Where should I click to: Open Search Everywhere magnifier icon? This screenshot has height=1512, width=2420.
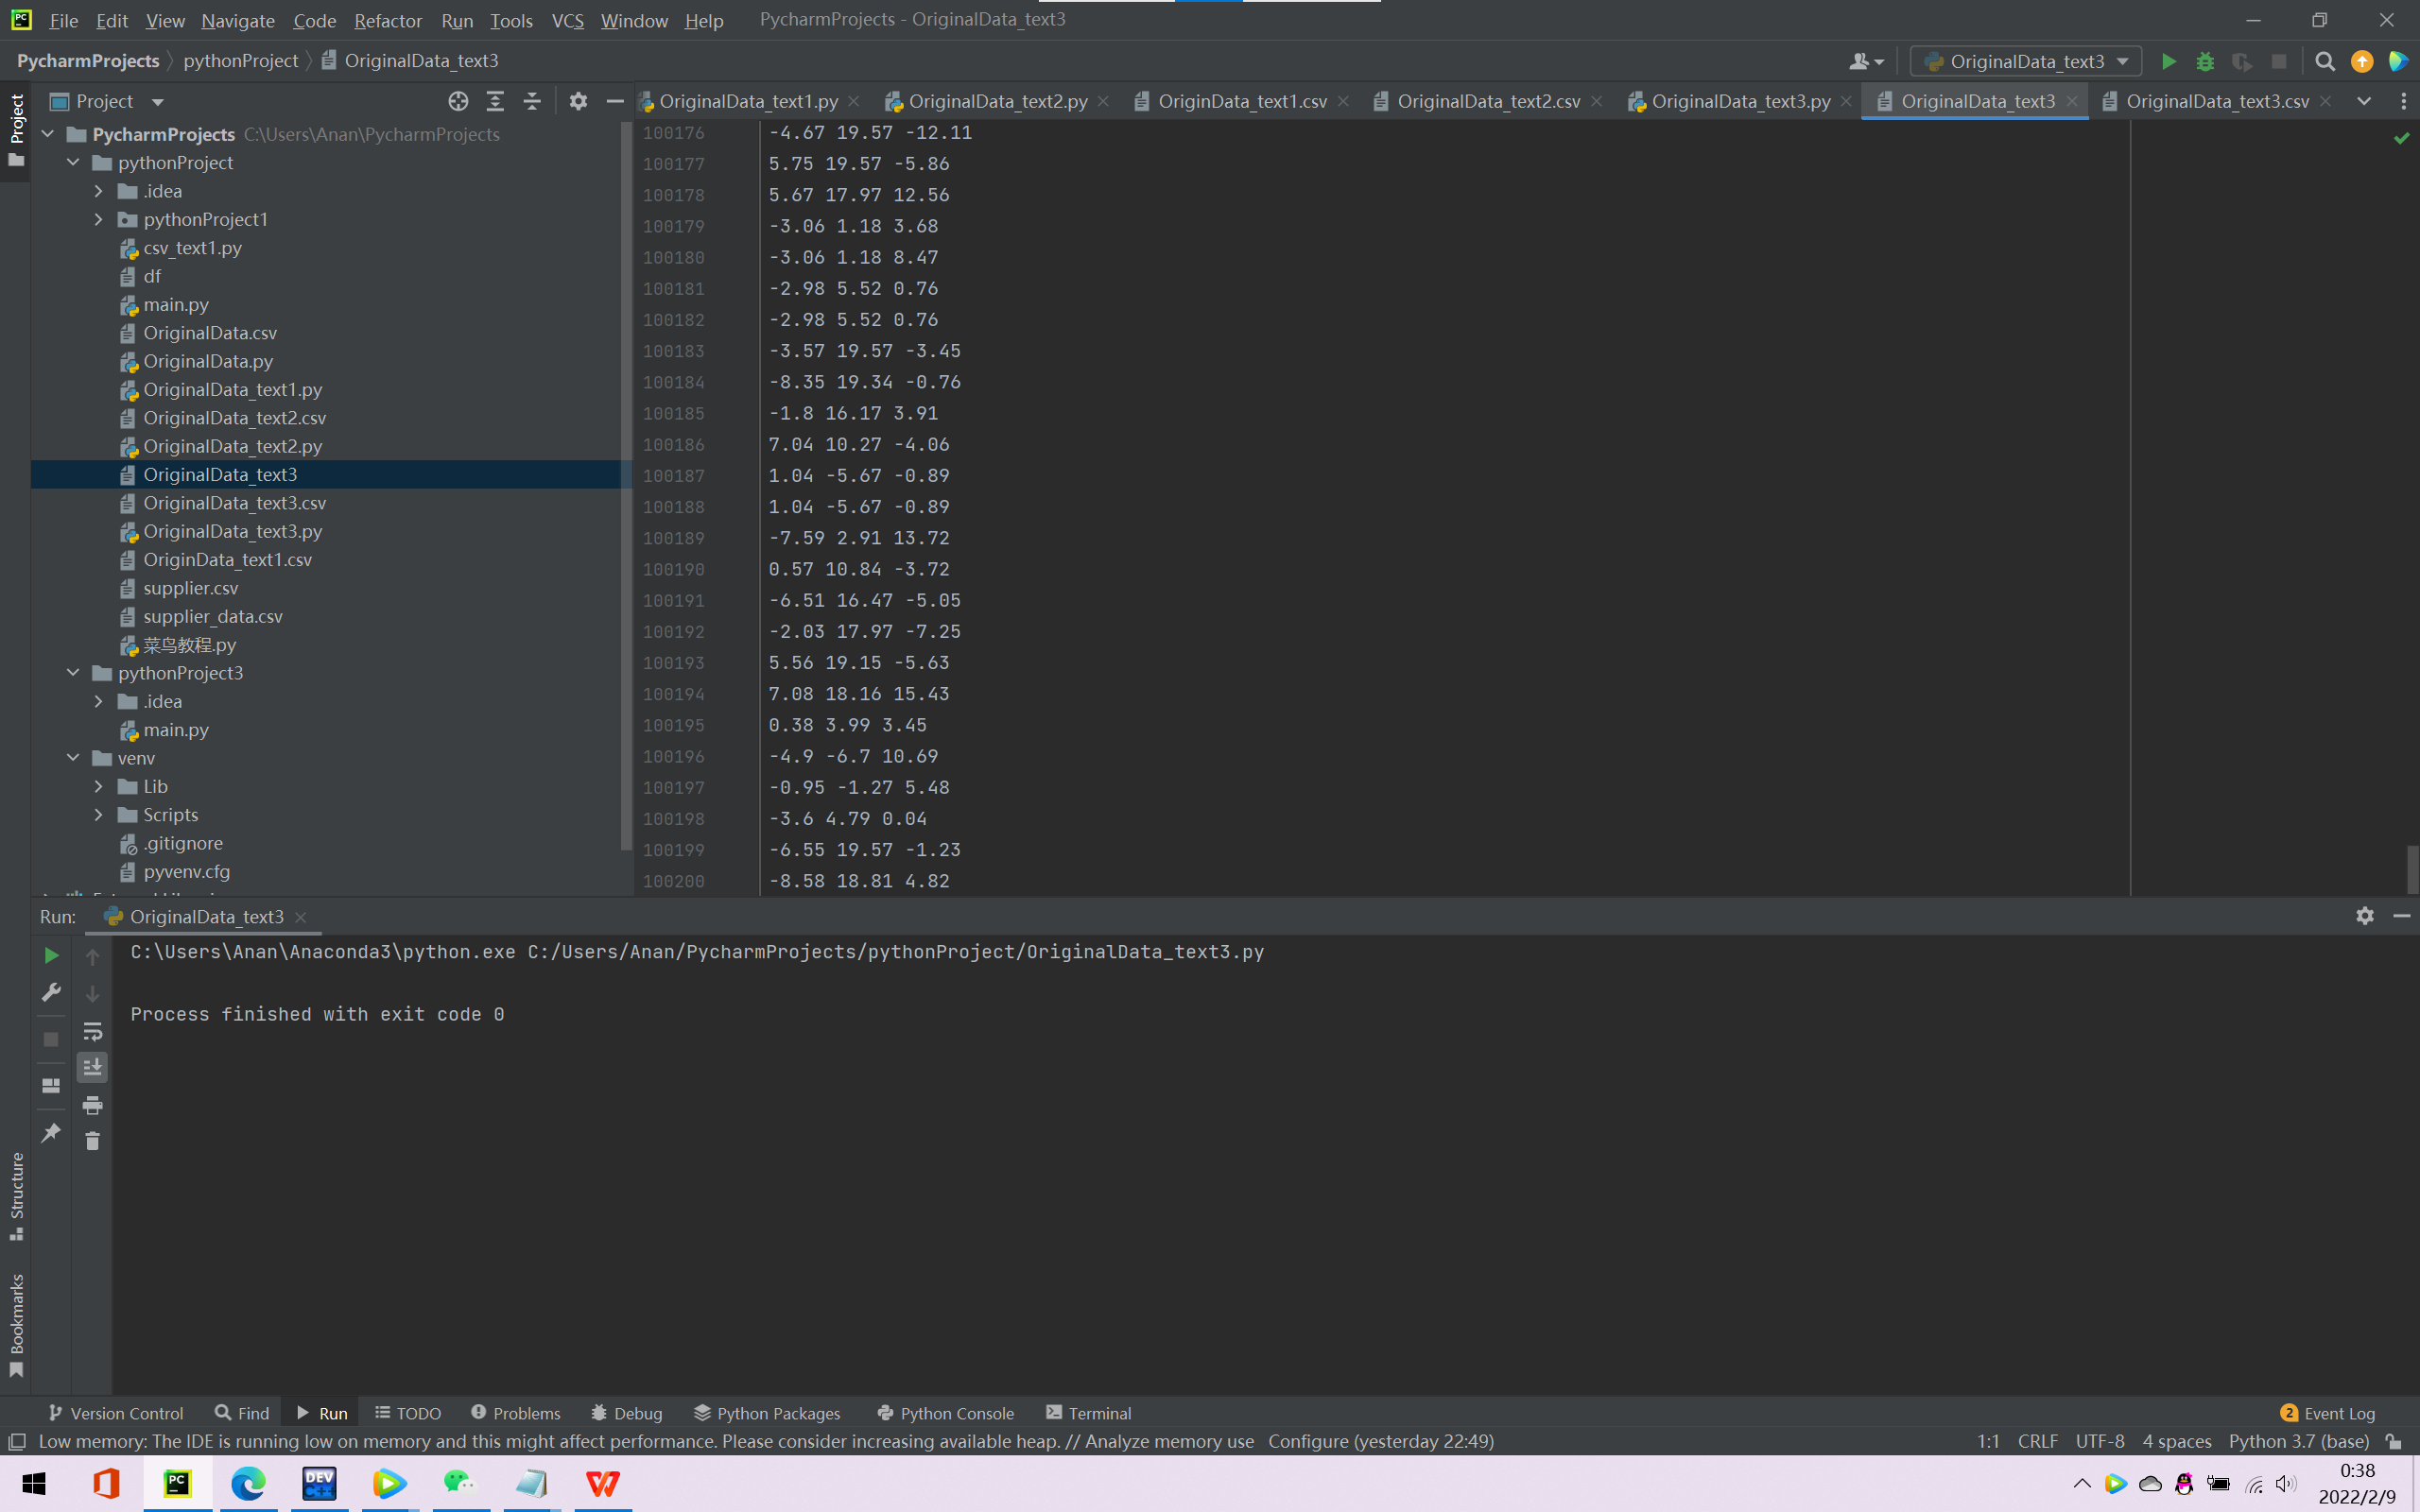[x=2325, y=62]
